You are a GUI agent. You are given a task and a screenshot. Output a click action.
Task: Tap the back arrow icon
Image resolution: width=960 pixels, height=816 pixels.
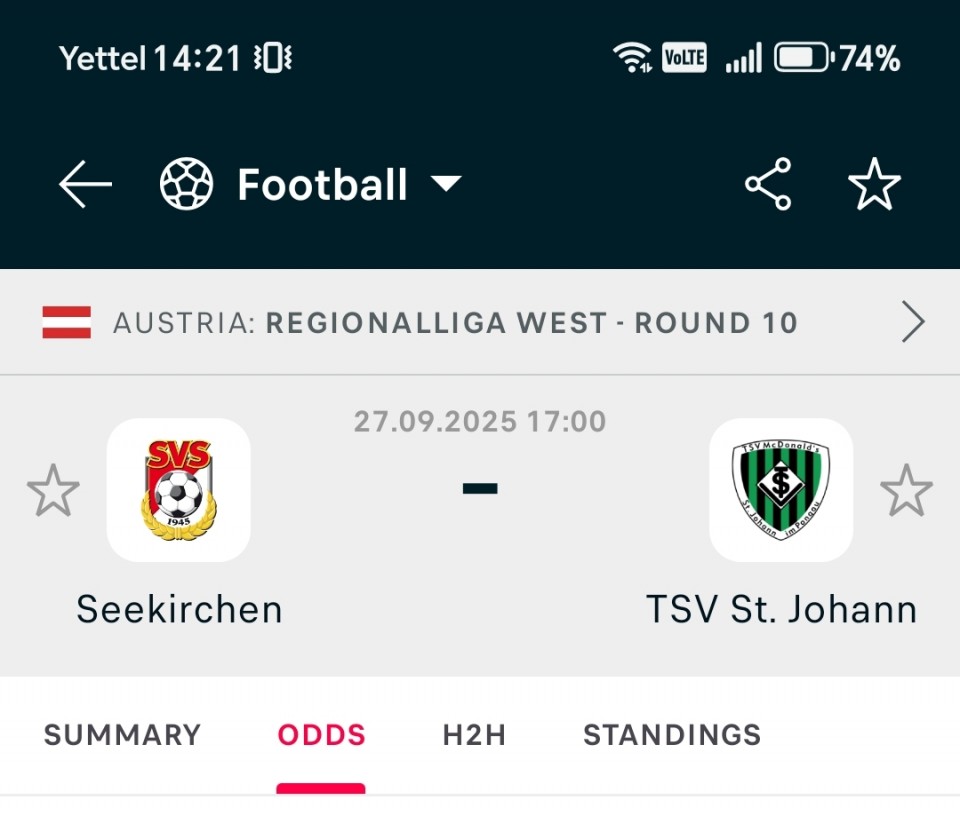[x=85, y=185]
